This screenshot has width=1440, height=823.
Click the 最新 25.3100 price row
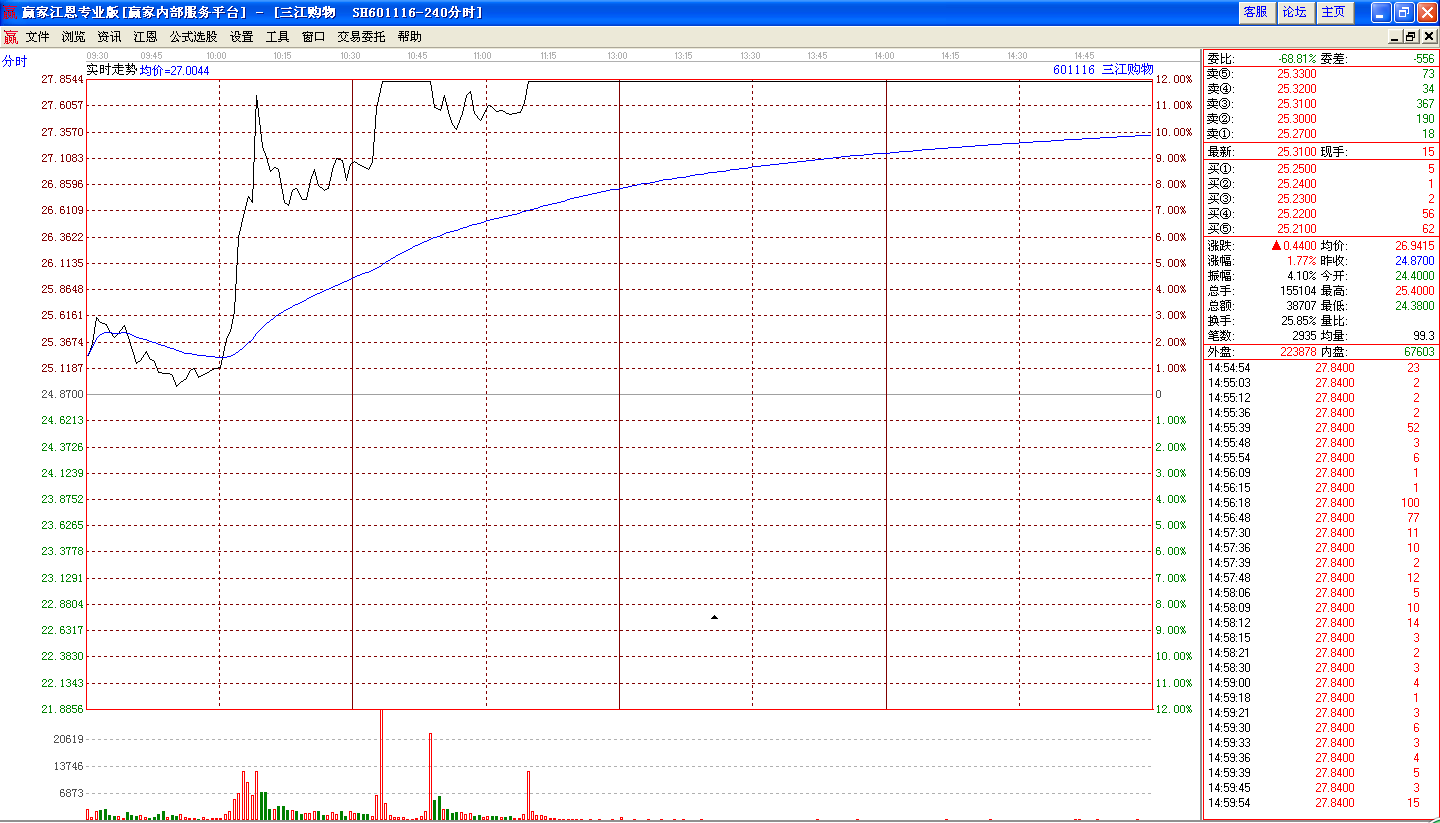[x=1321, y=152]
